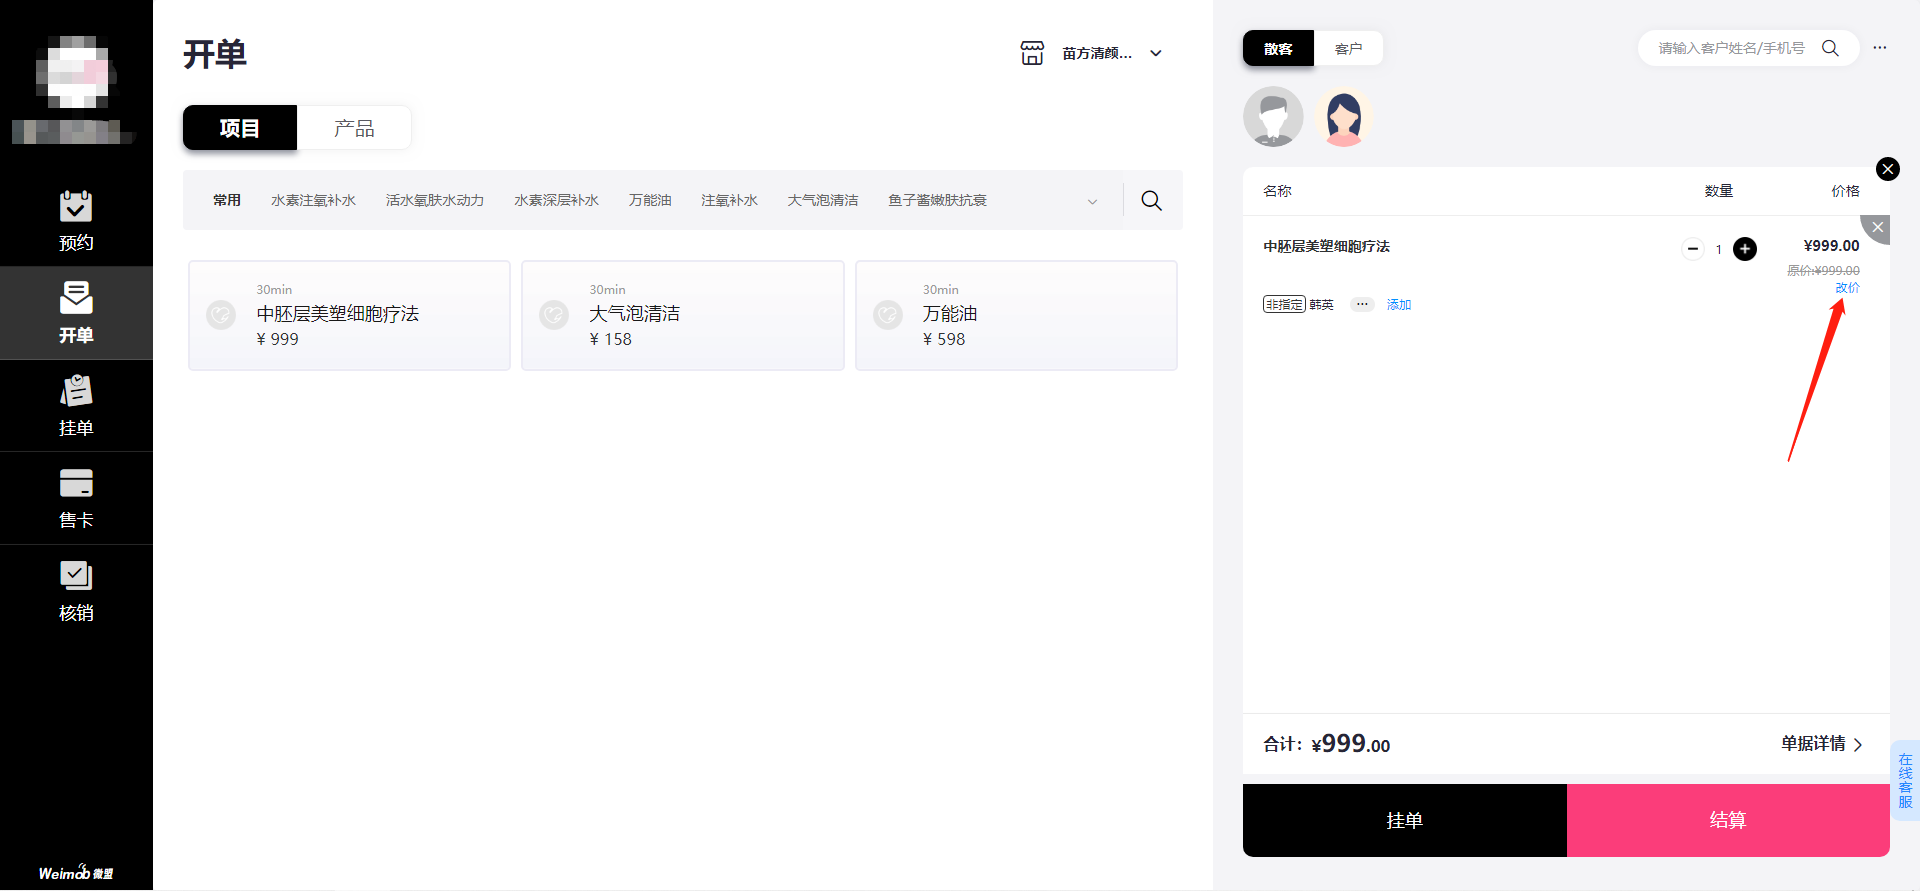This screenshot has width=1920, height=891.
Task: Expand 单据详情 order details
Action: [1821, 744]
